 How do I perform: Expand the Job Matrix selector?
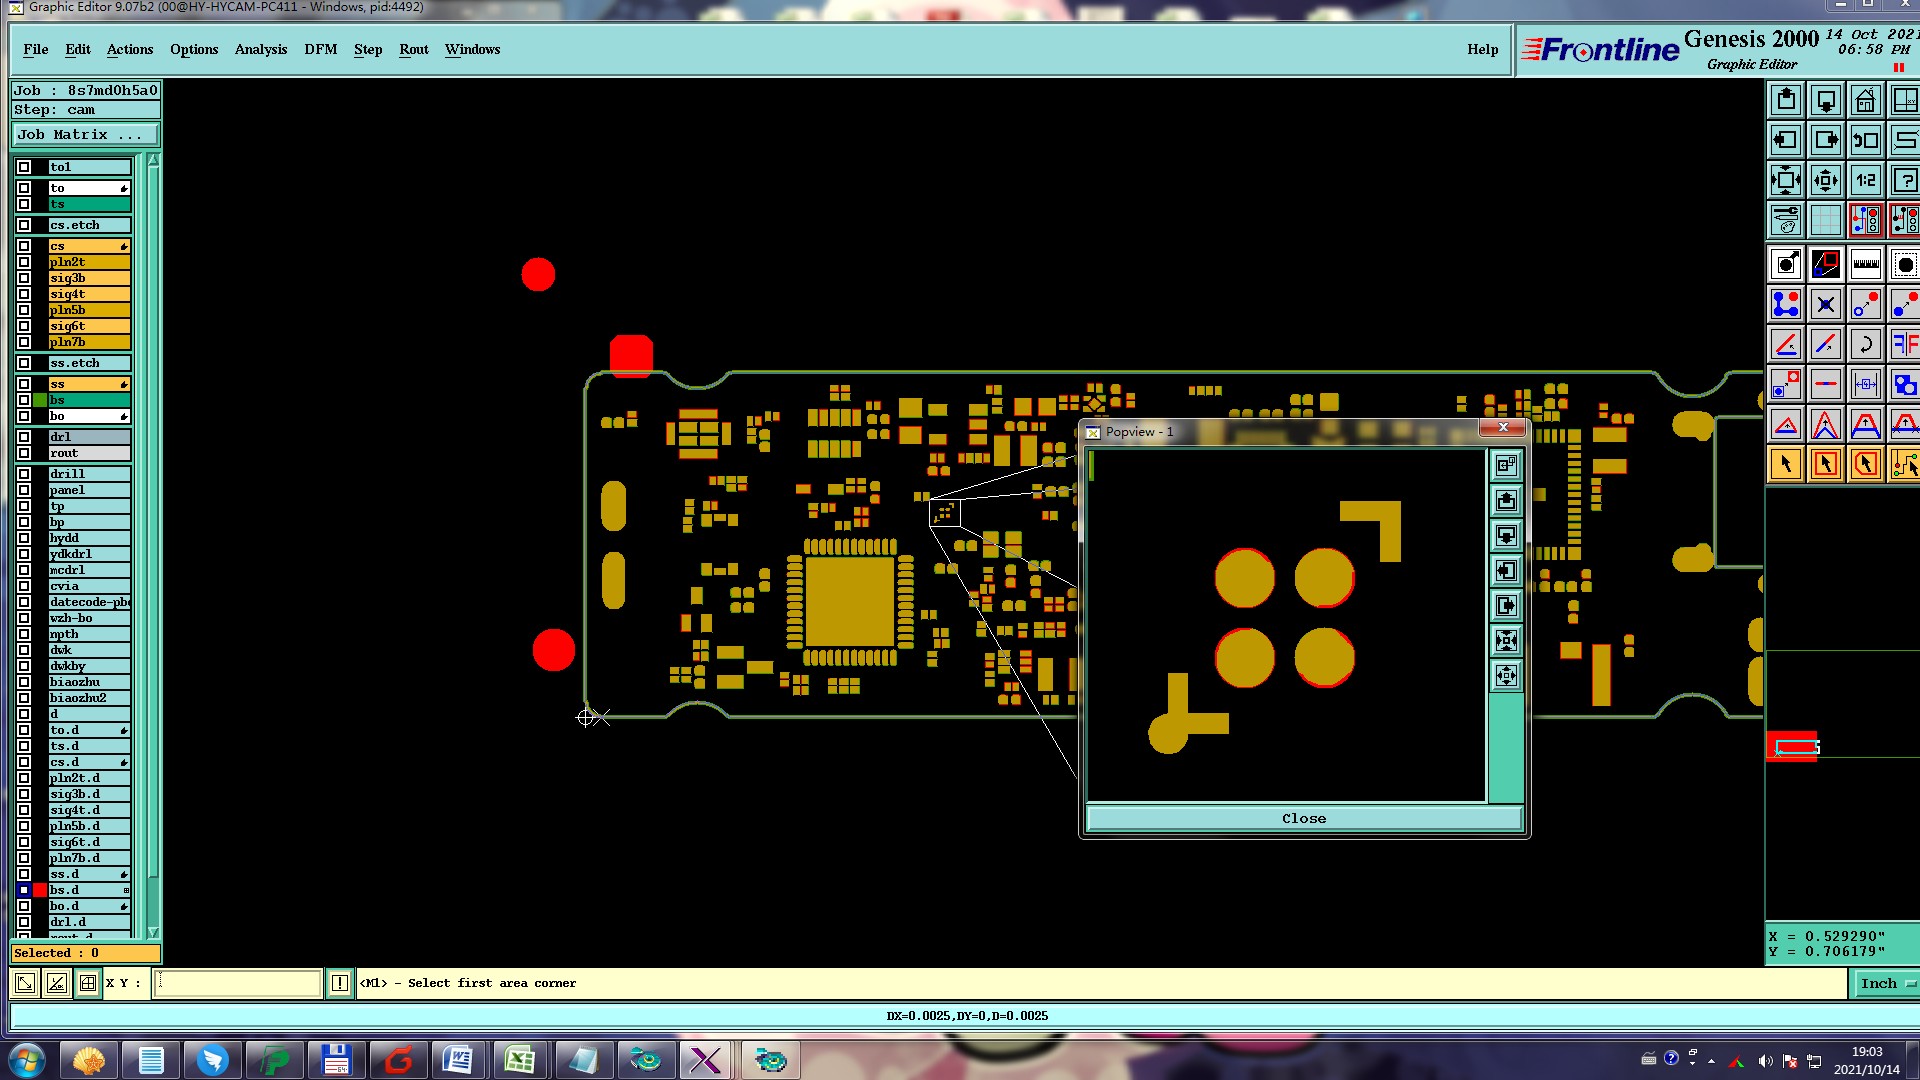click(x=85, y=135)
